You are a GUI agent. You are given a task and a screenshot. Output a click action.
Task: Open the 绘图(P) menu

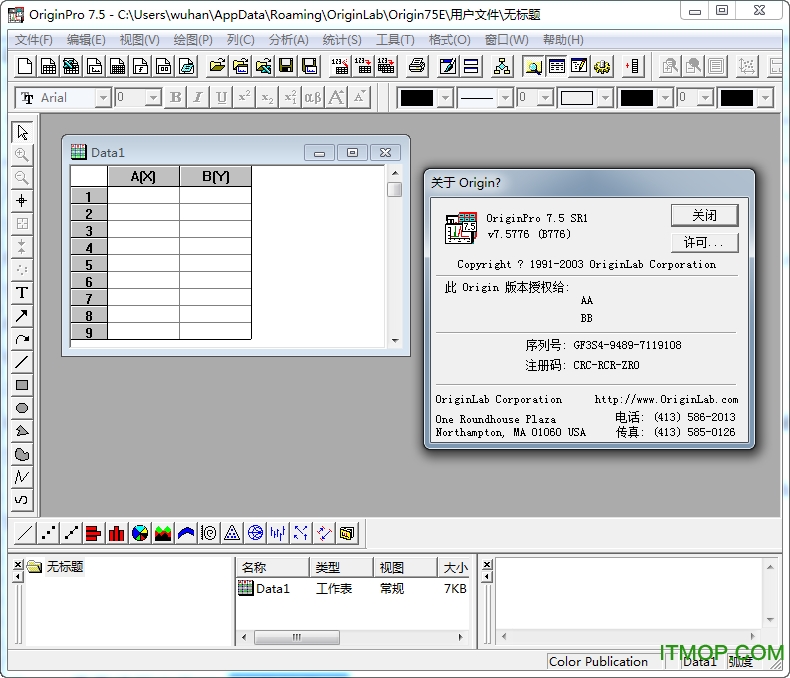(193, 40)
